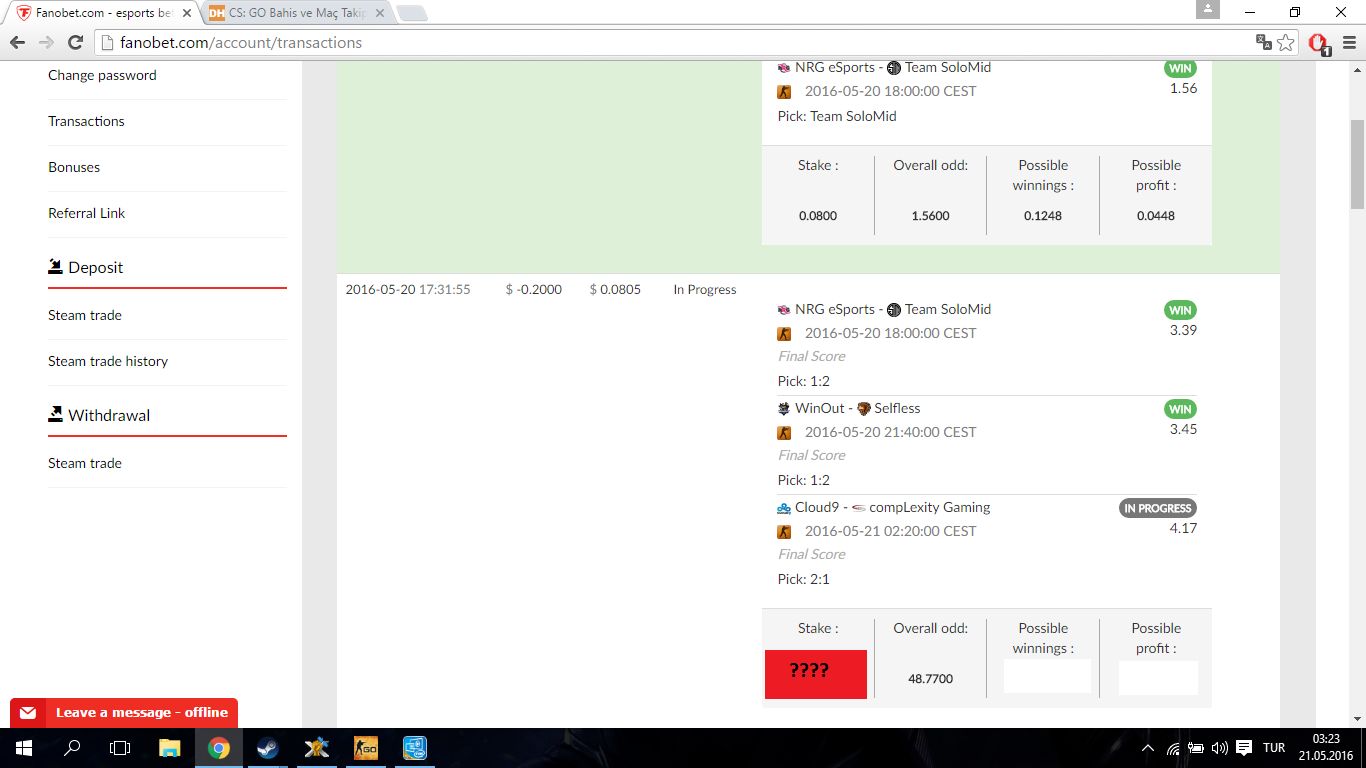
Task: Click the WIN badge for odd 3.45
Action: click(1180, 409)
